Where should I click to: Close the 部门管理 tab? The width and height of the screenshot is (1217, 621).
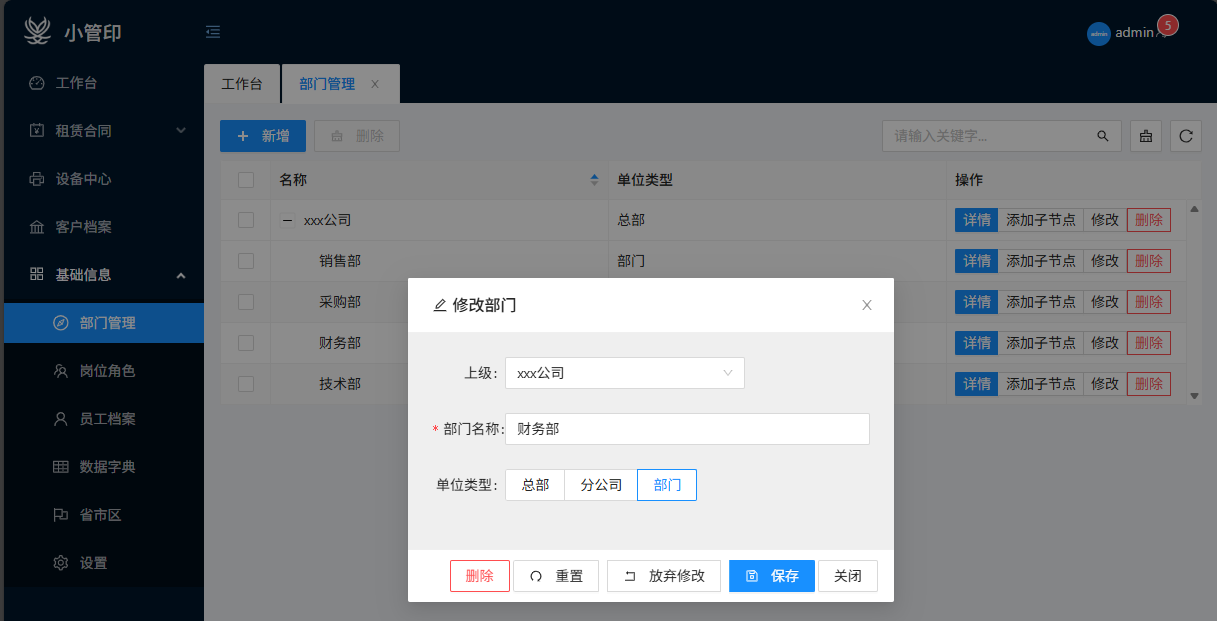pyautogui.click(x=375, y=84)
